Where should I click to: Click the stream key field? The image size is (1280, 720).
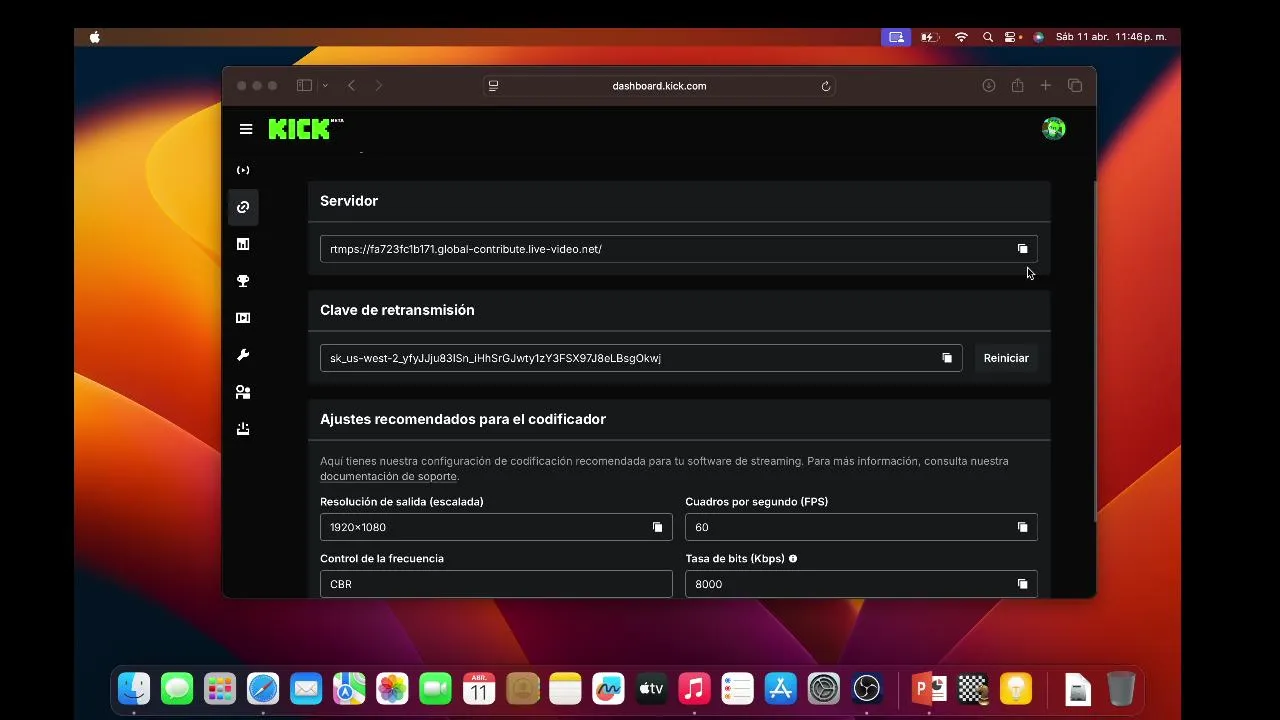click(x=641, y=358)
